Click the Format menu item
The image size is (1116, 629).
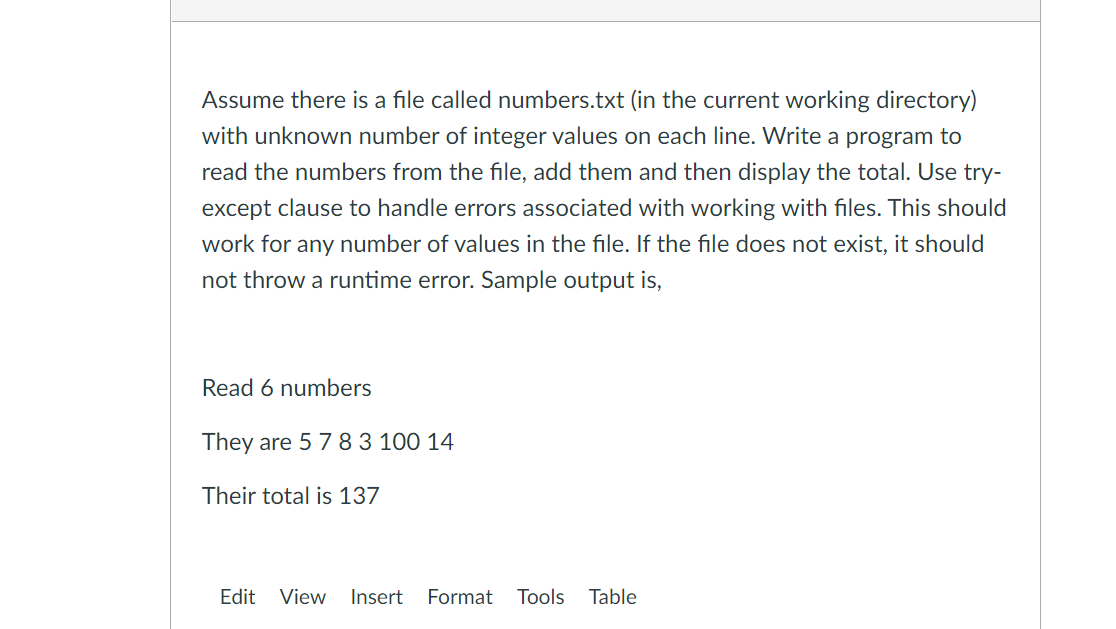coord(460,596)
